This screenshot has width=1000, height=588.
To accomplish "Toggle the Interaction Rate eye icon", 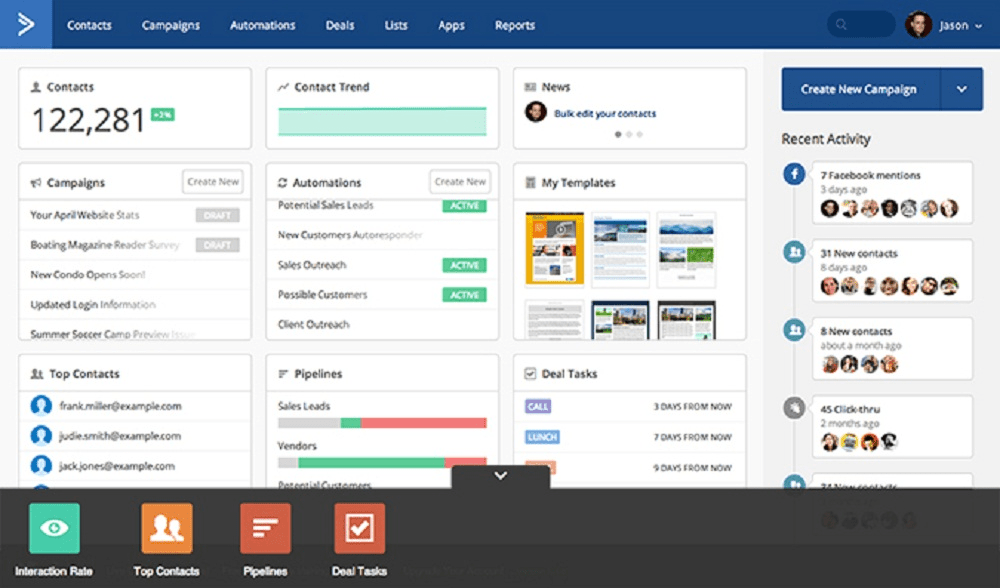I will pyautogui.click(x=54, y=528).
